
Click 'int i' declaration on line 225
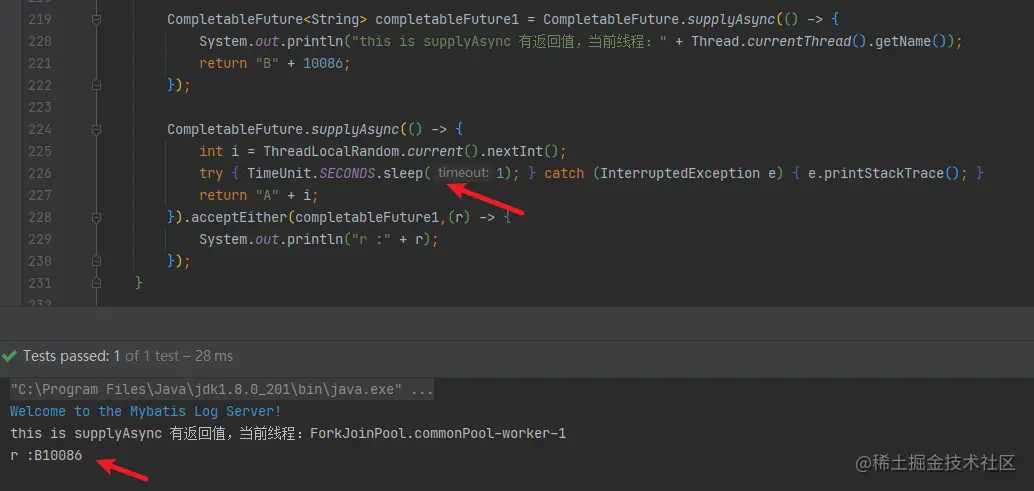tap(219, 151)
